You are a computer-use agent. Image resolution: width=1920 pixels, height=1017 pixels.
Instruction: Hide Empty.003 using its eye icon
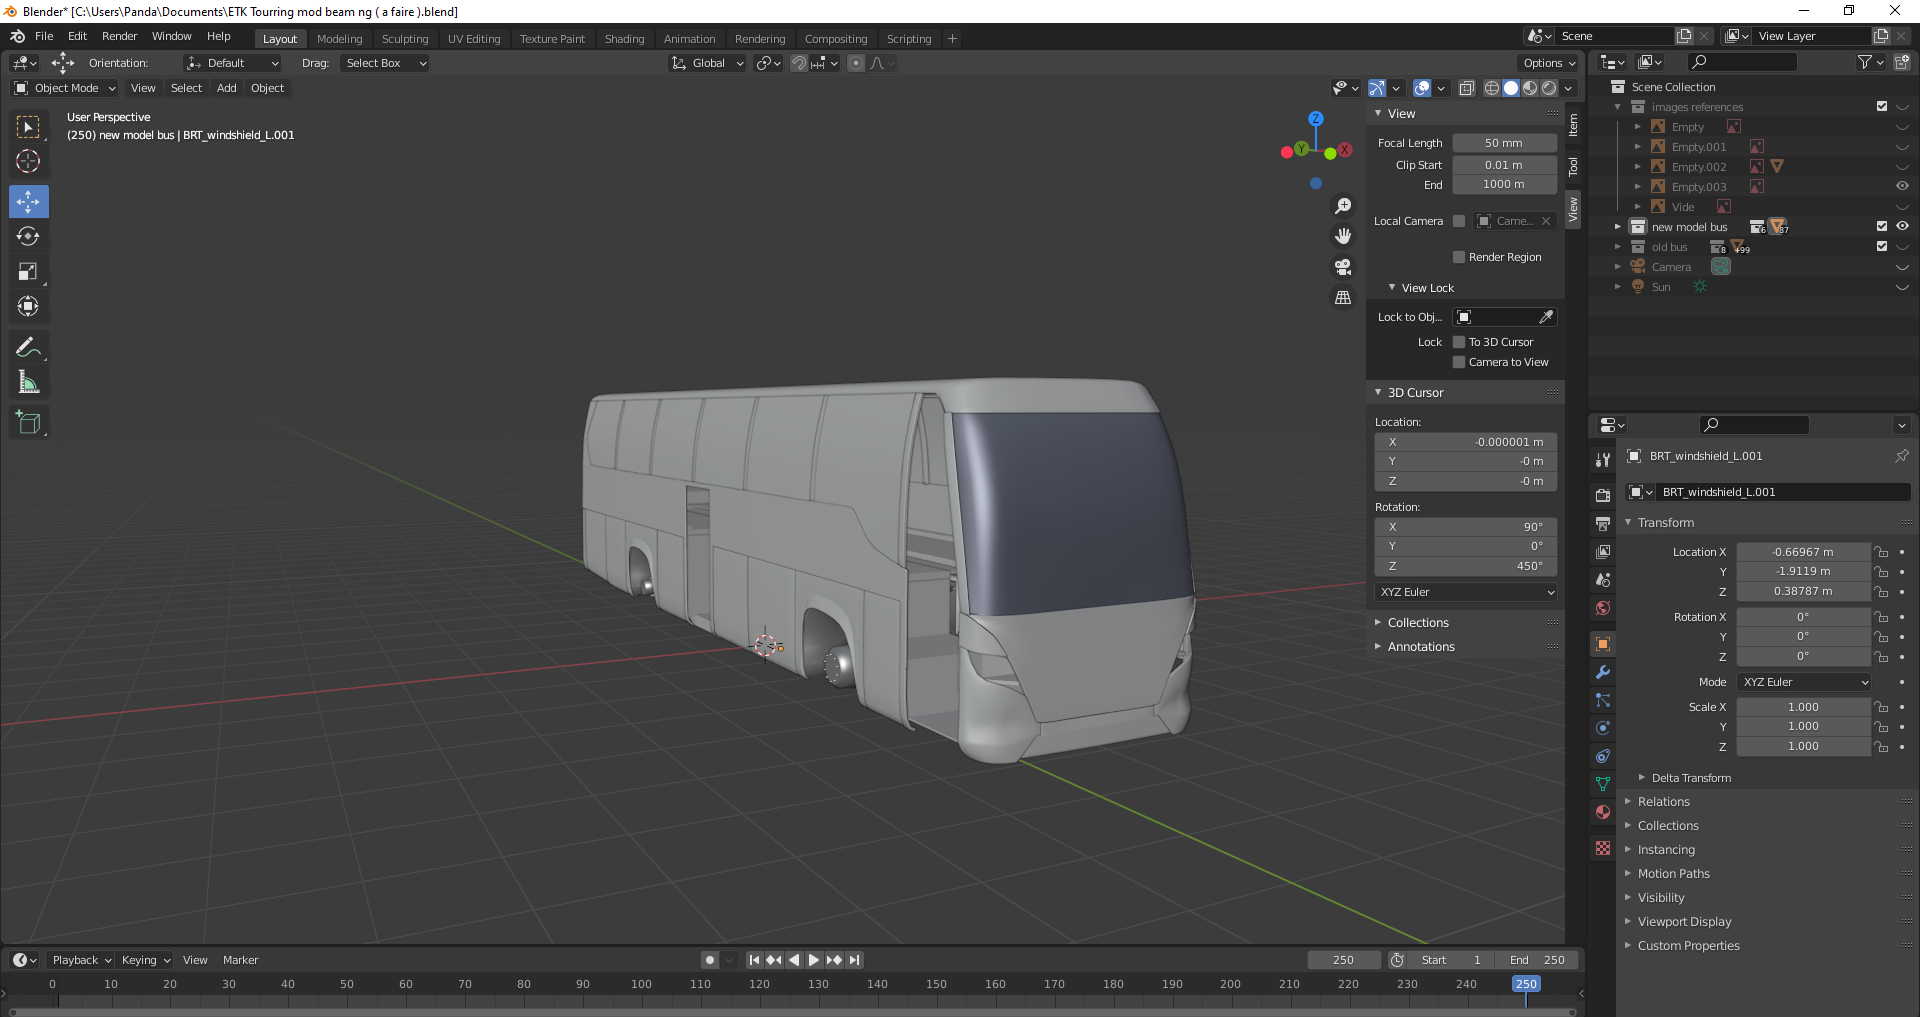point(1902,187)
